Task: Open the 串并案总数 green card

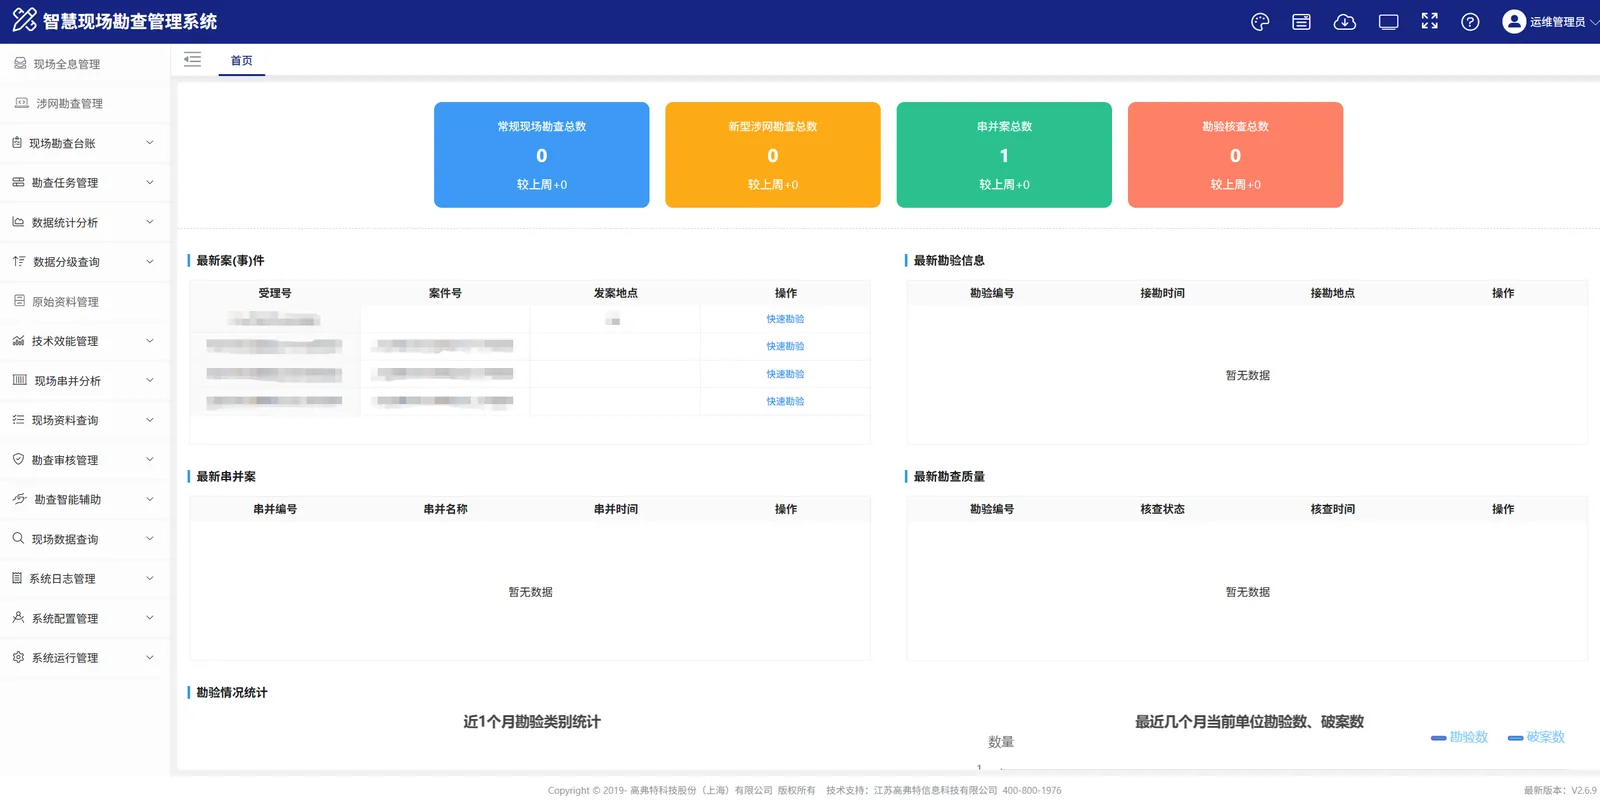Action: 1004,155
